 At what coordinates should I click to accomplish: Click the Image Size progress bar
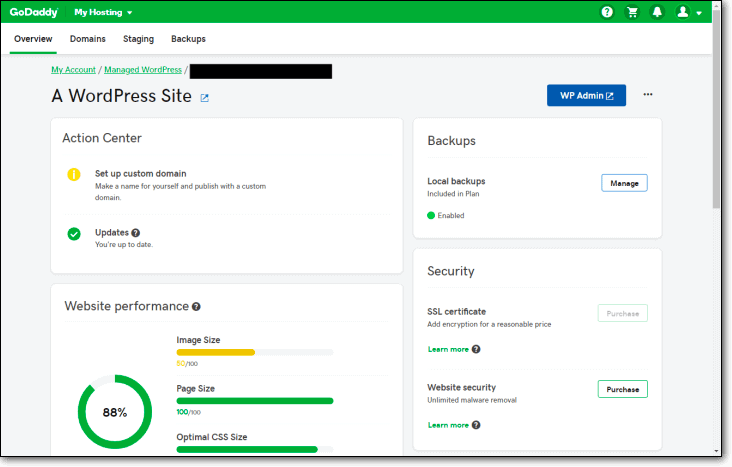coord(254,352)
